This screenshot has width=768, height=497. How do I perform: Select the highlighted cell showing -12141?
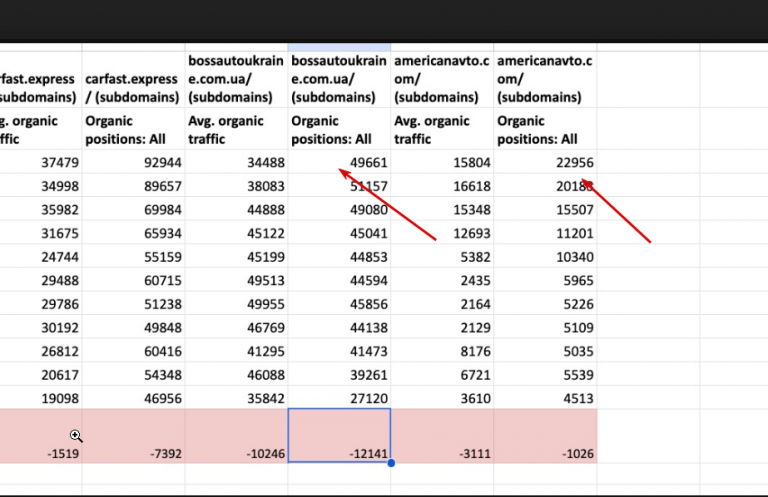click(339, 435)
